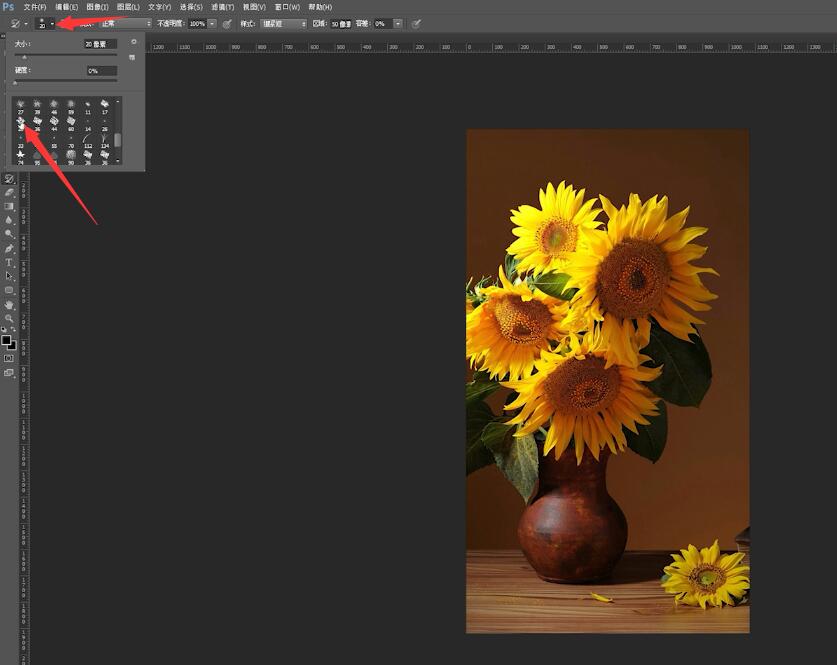Pick the size 74 star brush tip
Viewport: 837px width, 665px height.
pos(20,157)
